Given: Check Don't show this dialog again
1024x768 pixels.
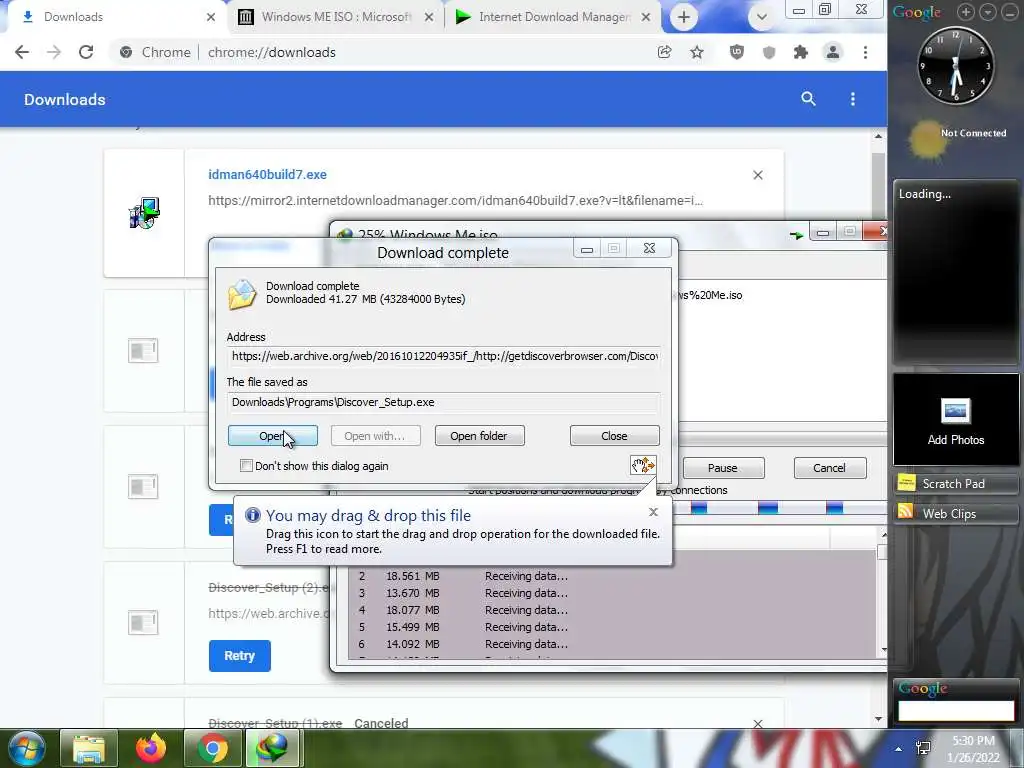Looking at the screenshot, I should click(x=246, y=466).
